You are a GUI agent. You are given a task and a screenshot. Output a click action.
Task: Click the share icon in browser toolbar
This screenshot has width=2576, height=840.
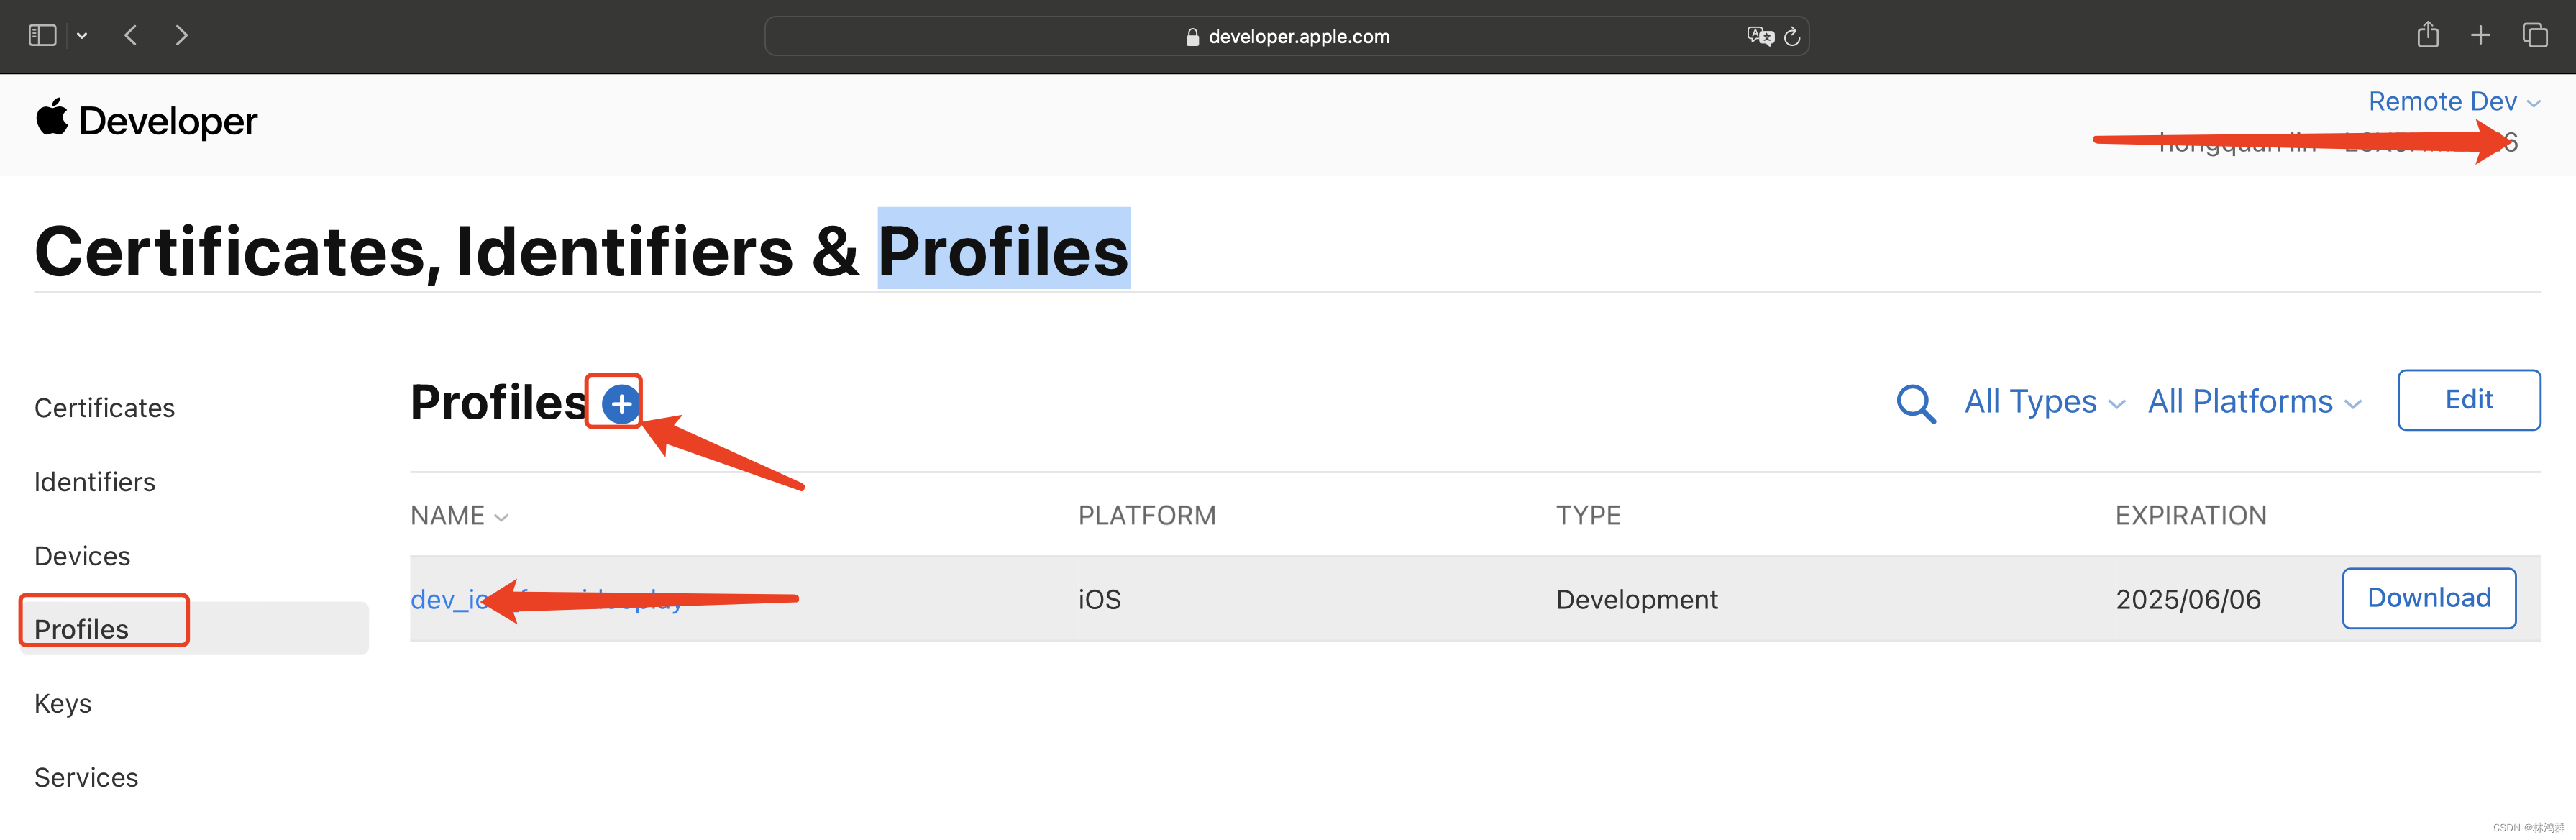2426,36
